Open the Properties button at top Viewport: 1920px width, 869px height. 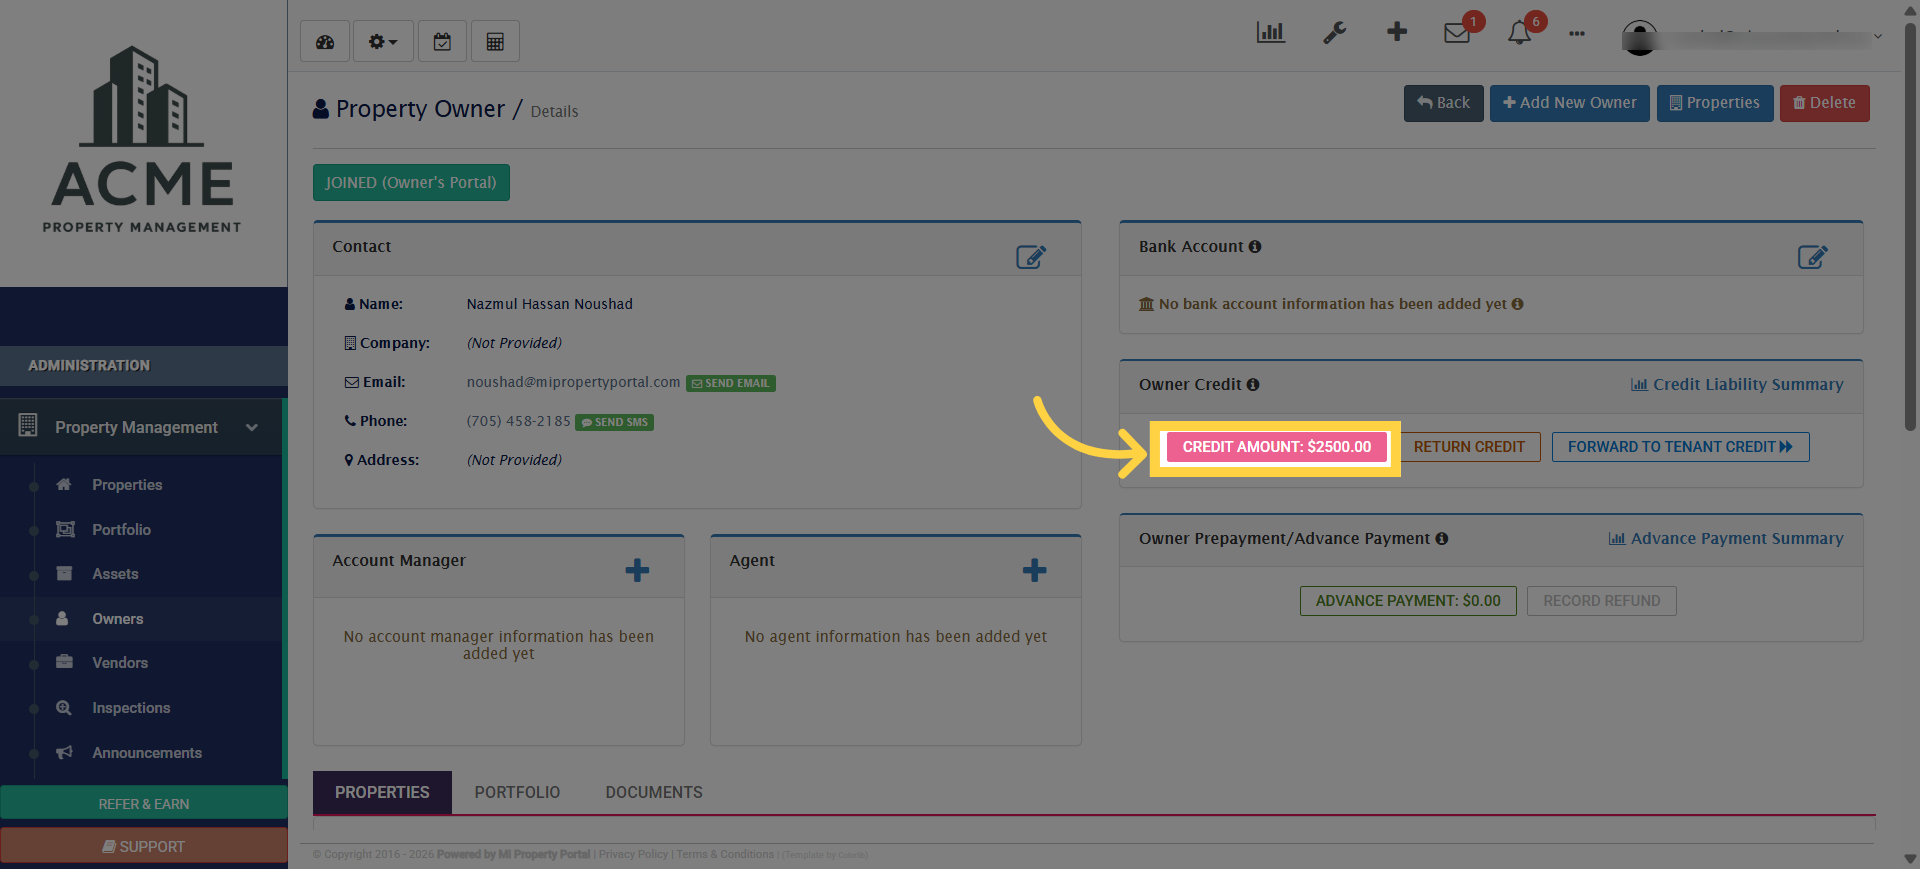1715,103
